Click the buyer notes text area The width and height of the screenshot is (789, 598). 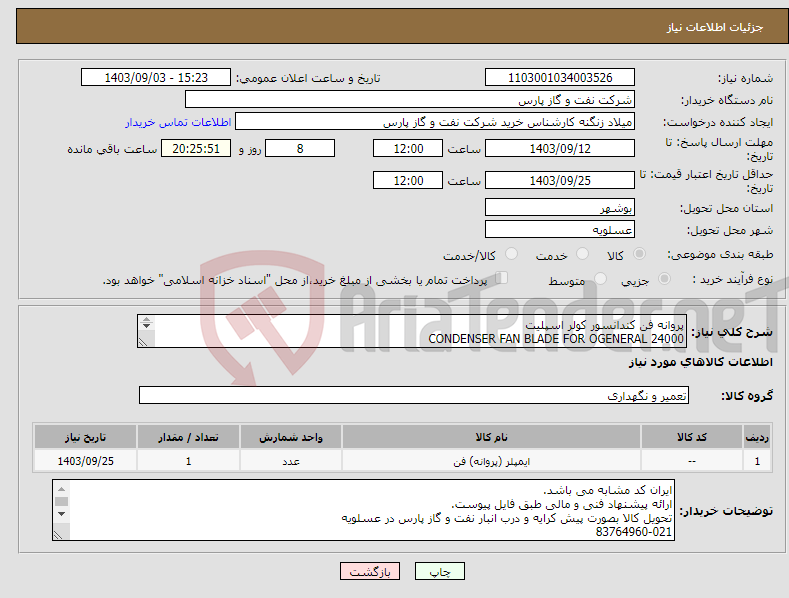pyautogui.click(x=363, y=510)
